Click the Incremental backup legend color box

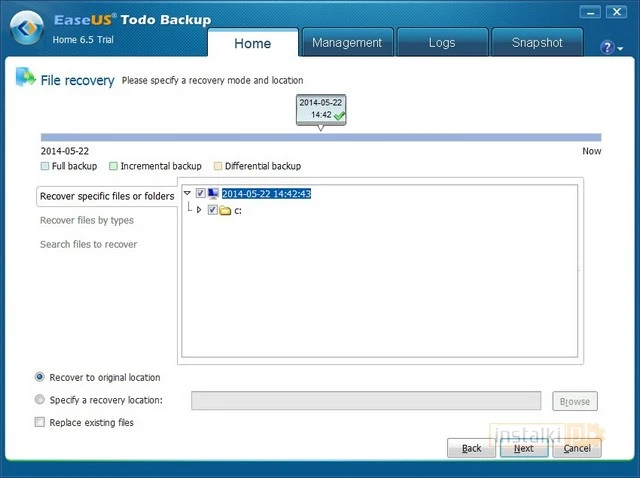[113, 166]
